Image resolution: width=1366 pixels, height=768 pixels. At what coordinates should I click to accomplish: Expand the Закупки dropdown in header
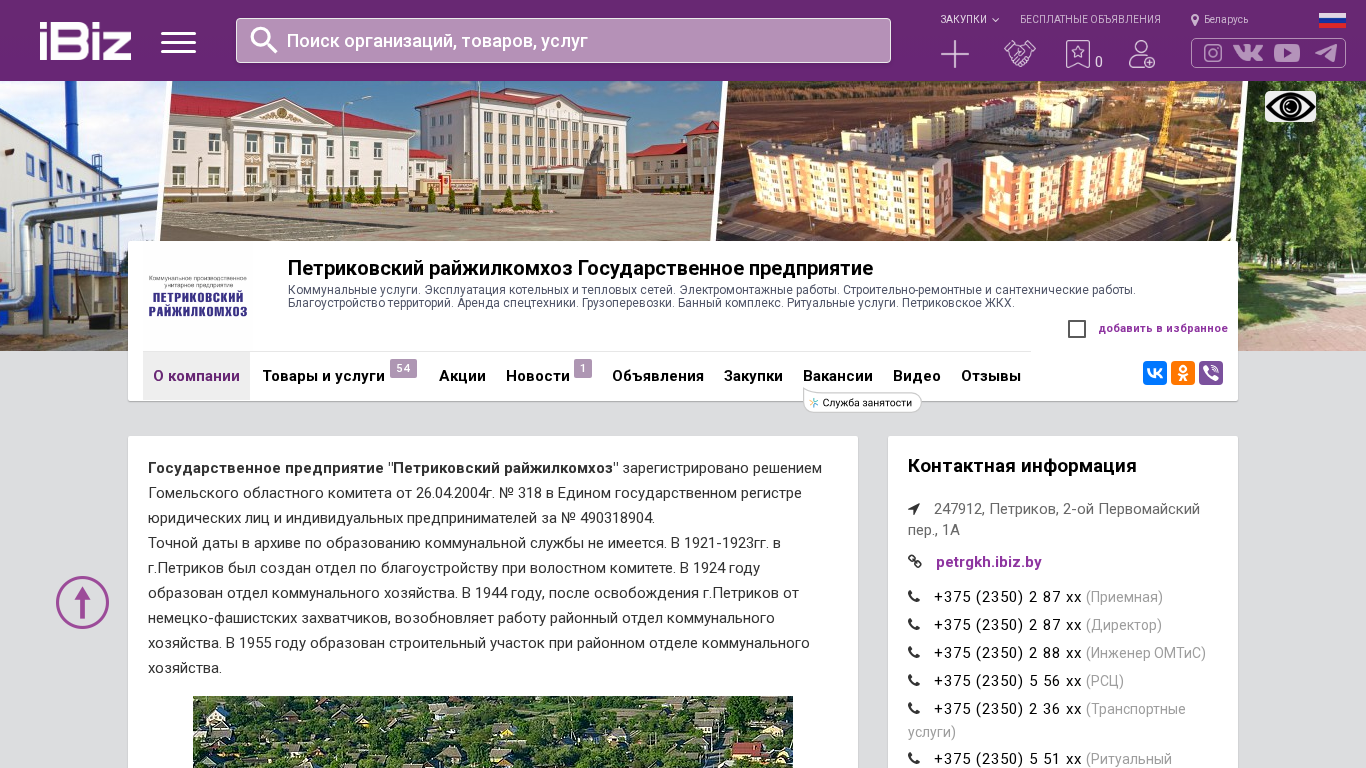coord(969,20)
